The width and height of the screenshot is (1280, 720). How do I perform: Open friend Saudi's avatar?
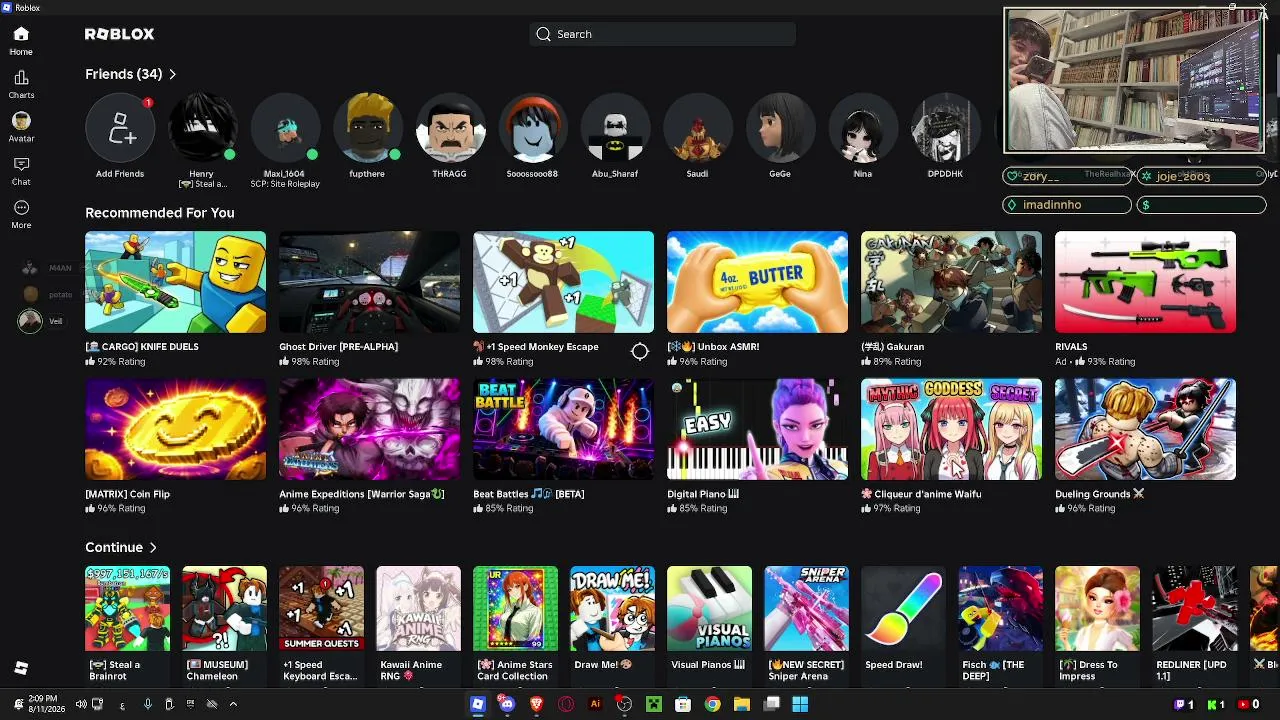(x=697, y=128)
